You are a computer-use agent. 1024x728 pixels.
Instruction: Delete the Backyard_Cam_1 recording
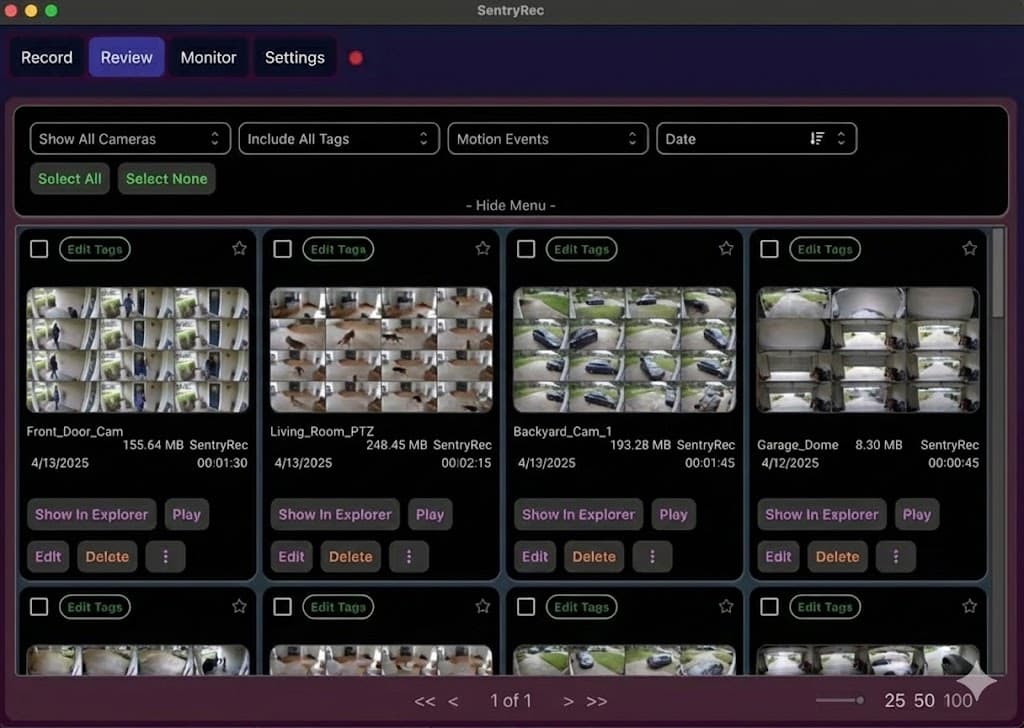594,556
